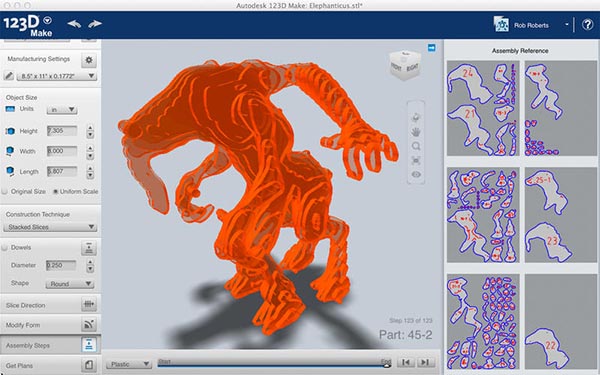Open the Shape dropdown set to Round

tap(69, 284)
